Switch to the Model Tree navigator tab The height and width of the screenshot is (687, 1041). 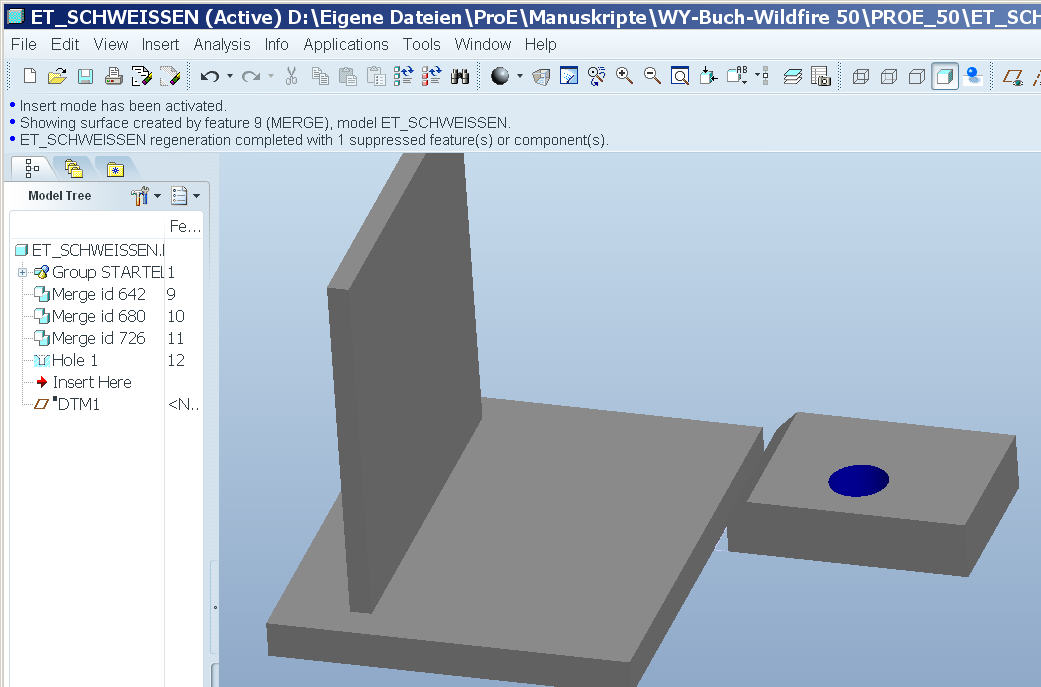click(32, 169)
